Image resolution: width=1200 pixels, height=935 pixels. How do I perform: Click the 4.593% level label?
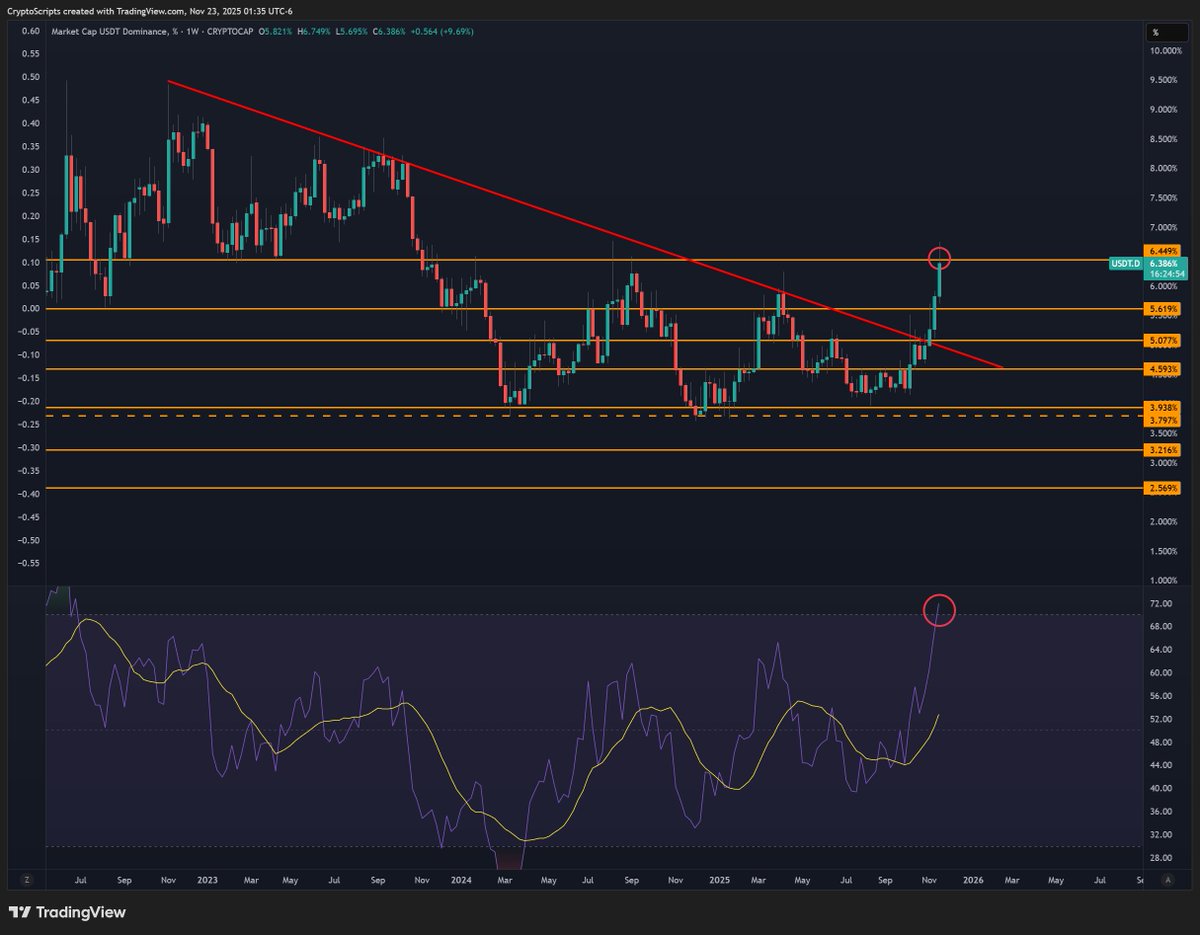1164,370
